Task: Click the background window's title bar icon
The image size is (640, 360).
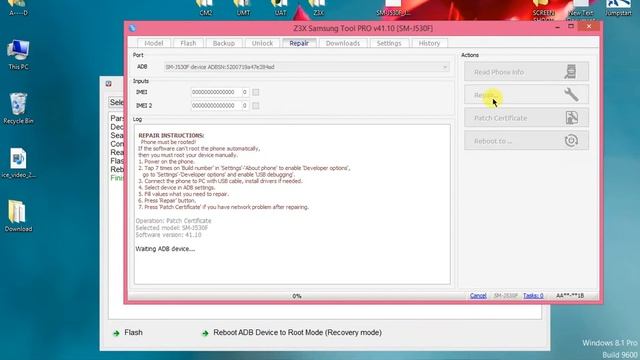Action: click(x=109, y=84)
